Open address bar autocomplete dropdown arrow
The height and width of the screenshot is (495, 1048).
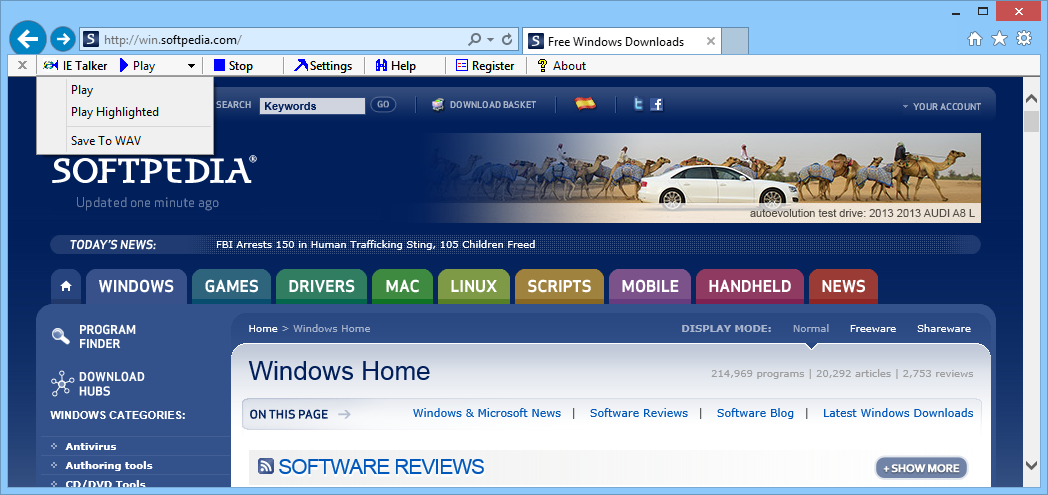[491, 39]
